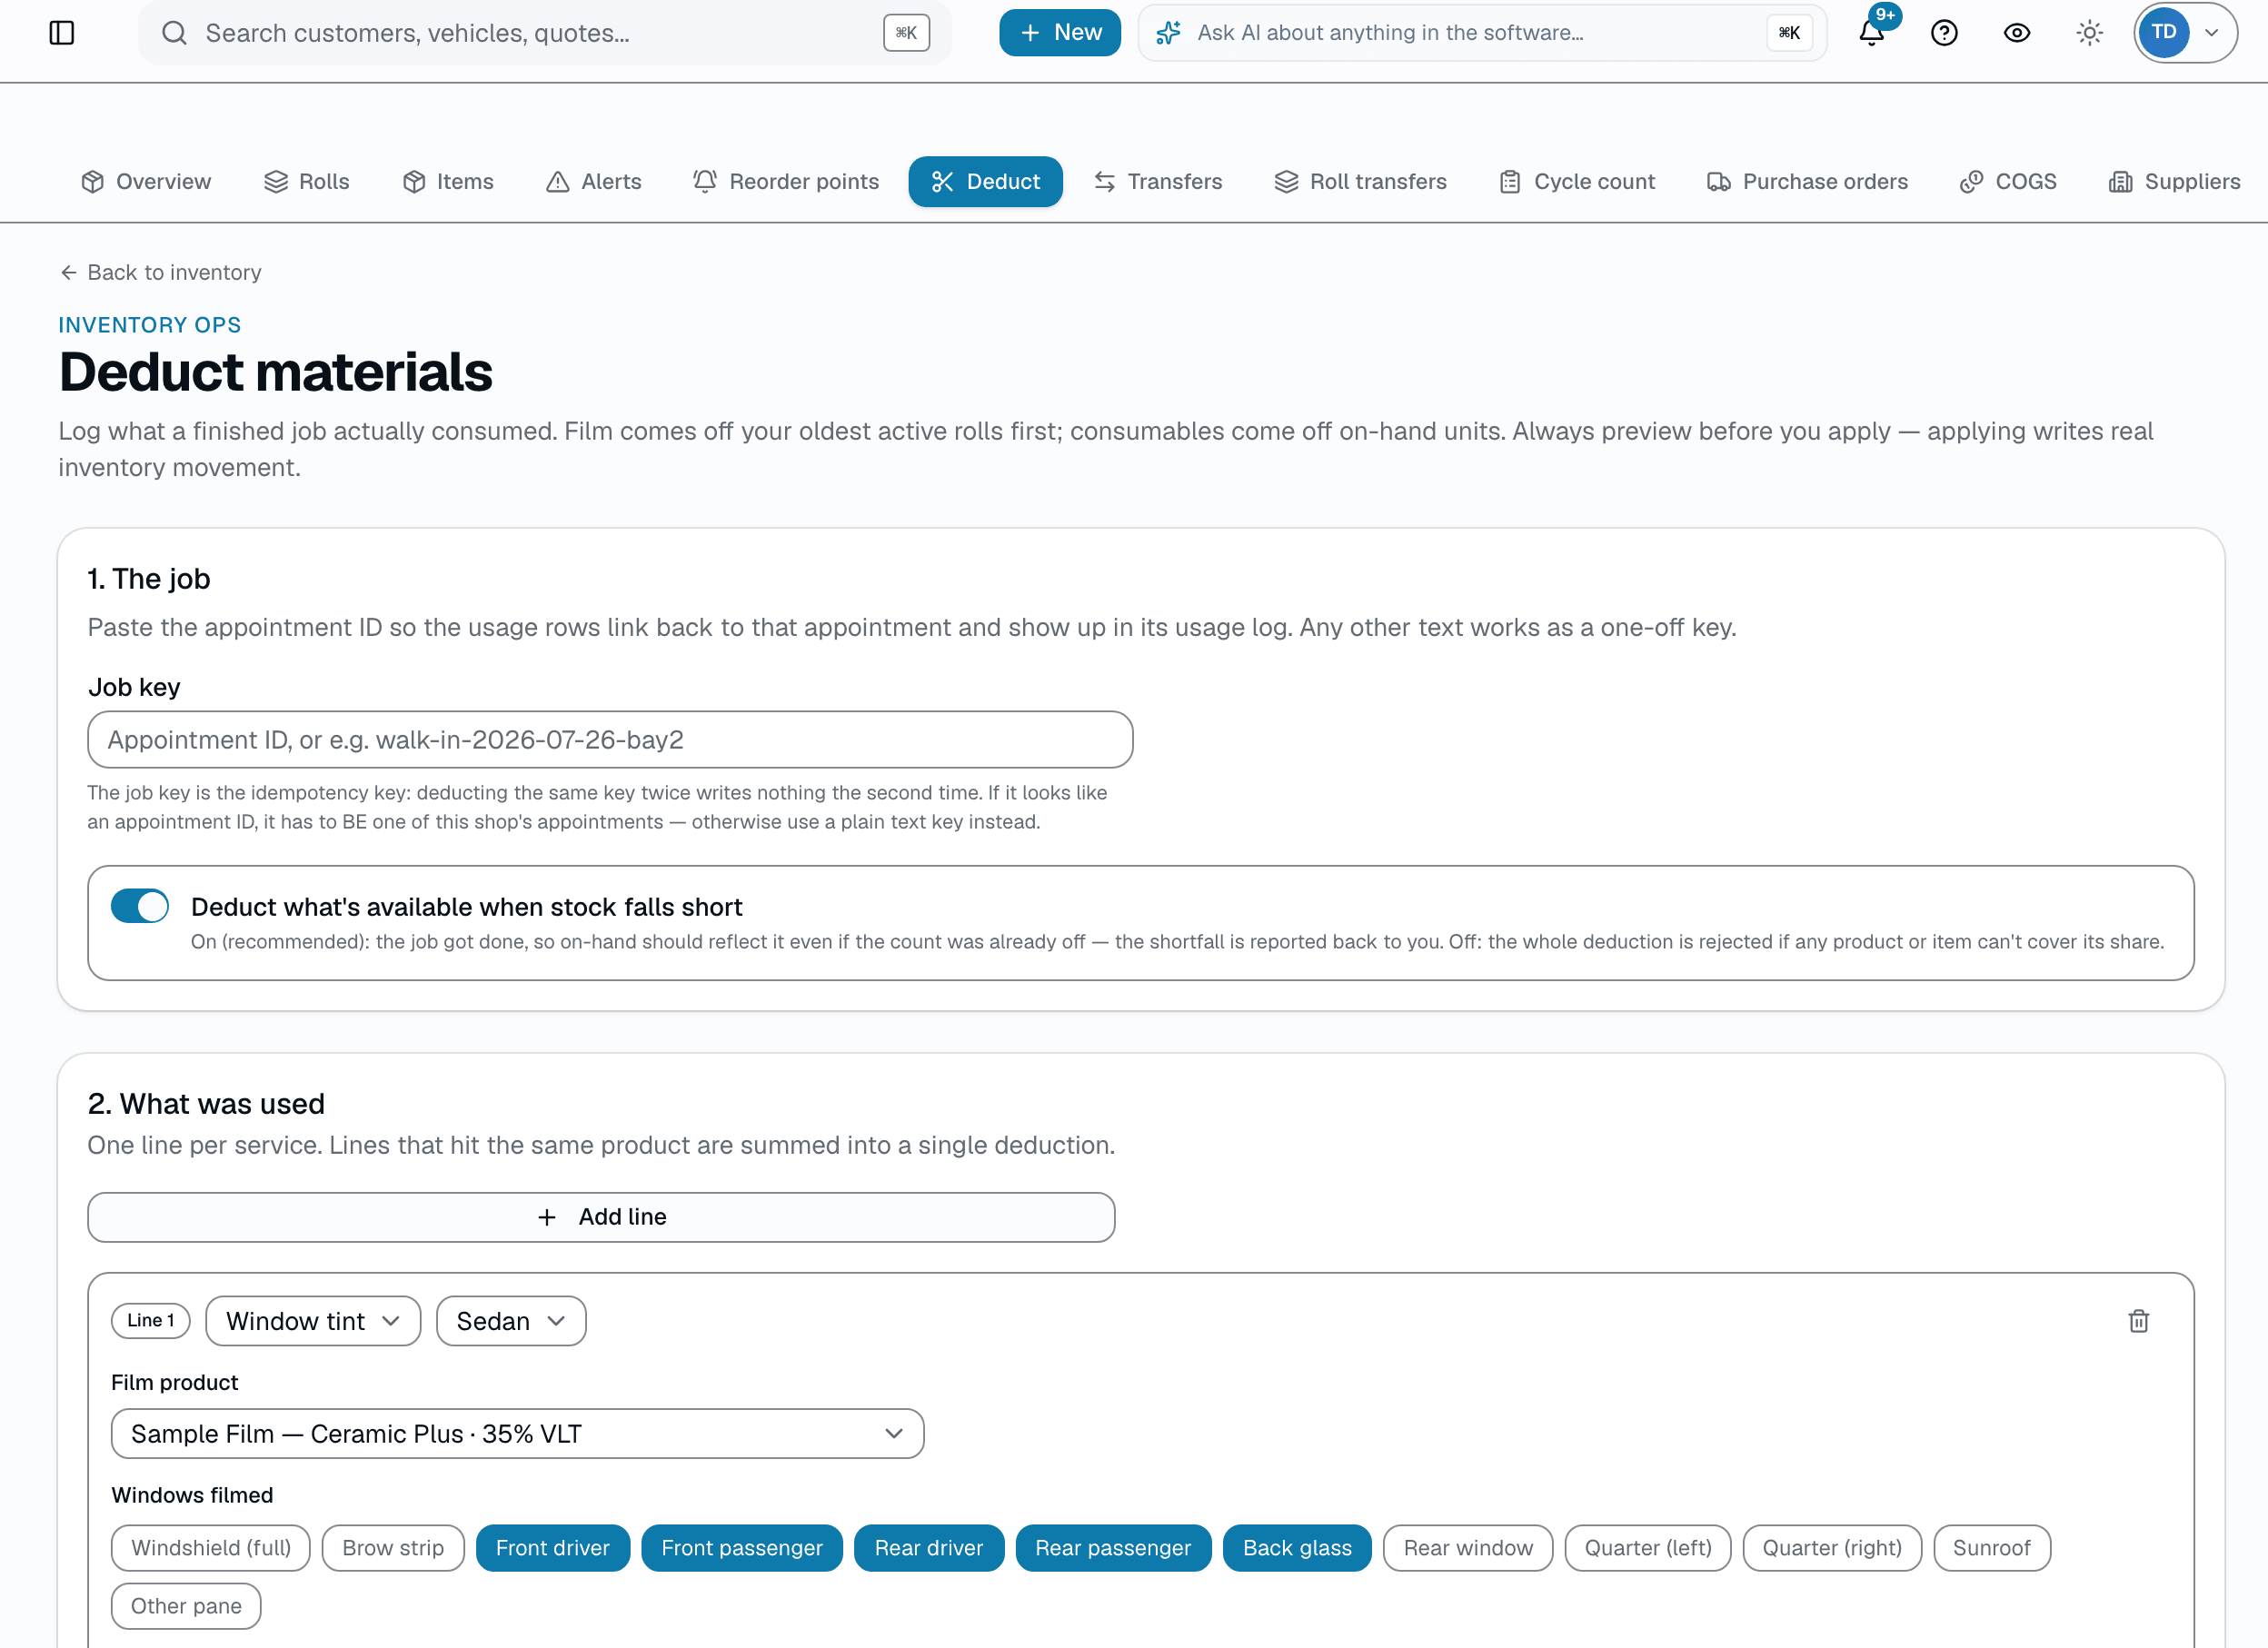Open the Sedan vehicle type dropdown
Viewport: 2268px width, 1648px height.
(511, 1321)
